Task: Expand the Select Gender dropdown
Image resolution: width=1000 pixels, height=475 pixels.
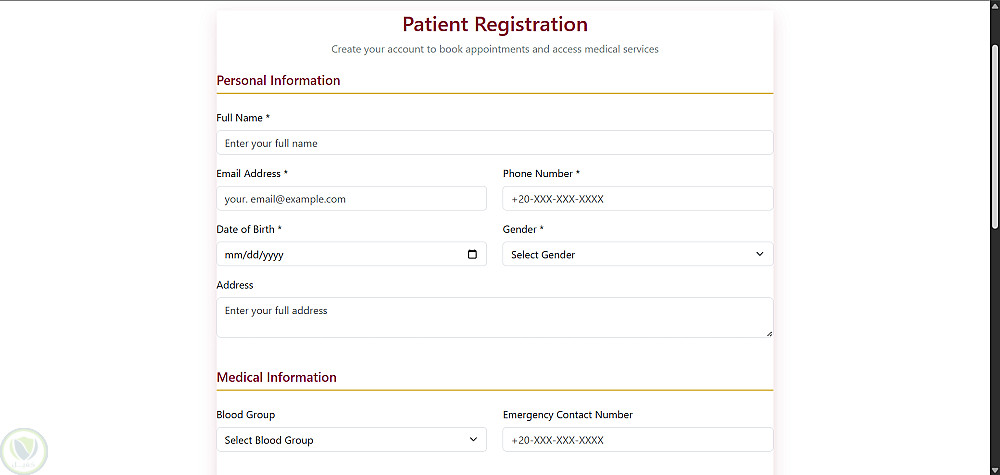Action: (638, 254)
